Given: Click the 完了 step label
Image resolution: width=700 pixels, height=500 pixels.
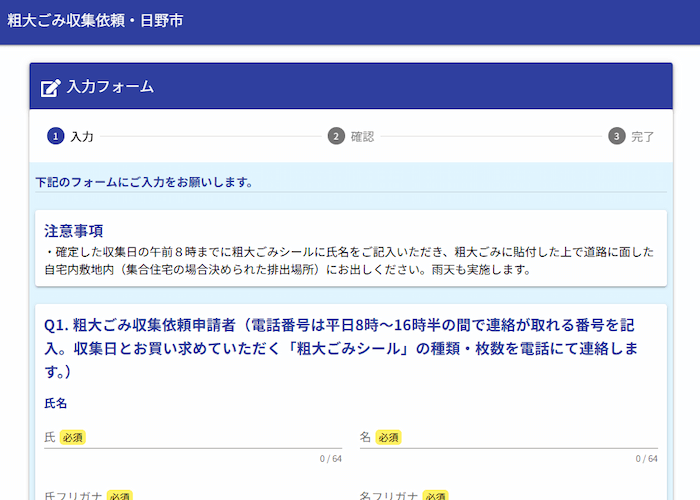Looking at the screenshot, I should click(643, 137).
